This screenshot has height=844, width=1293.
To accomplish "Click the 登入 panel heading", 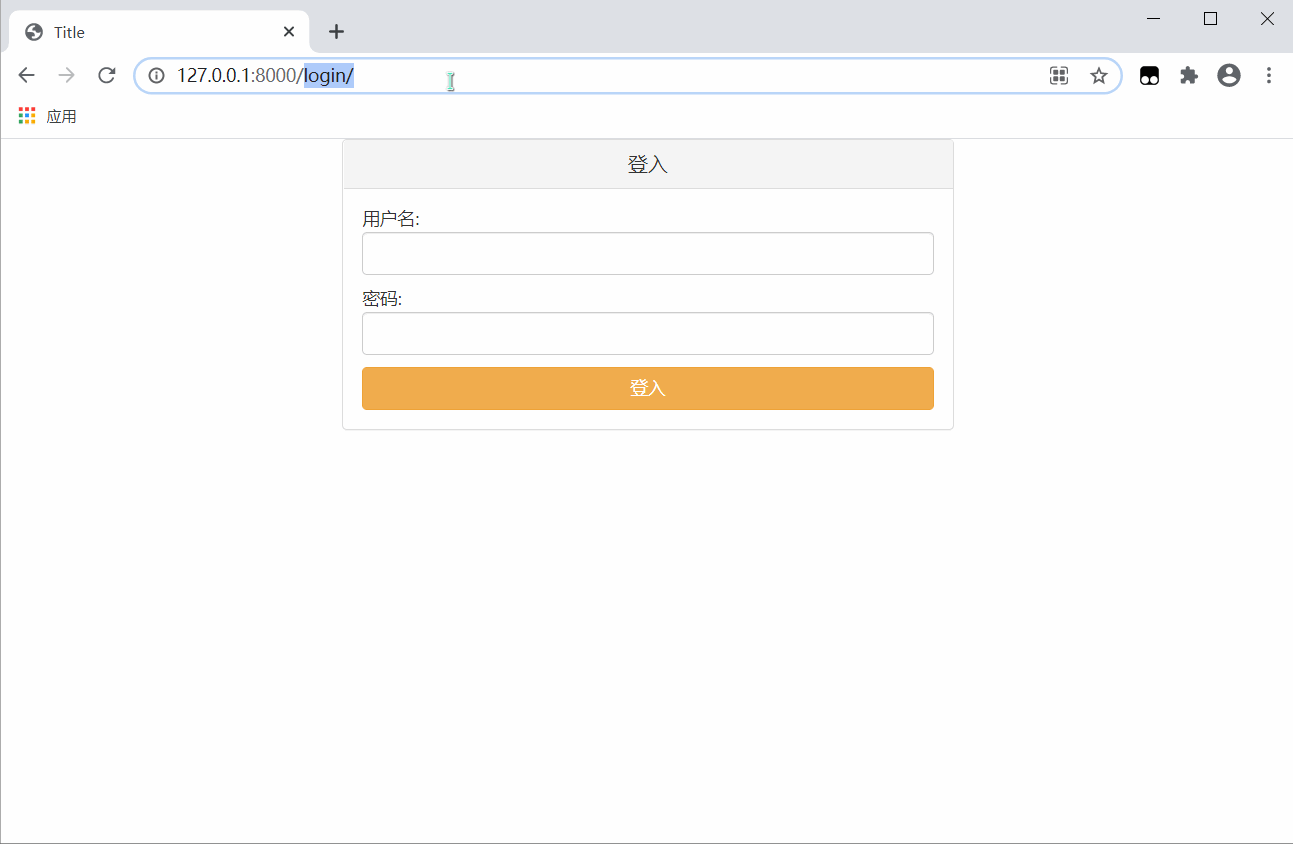I will point(647,165).
